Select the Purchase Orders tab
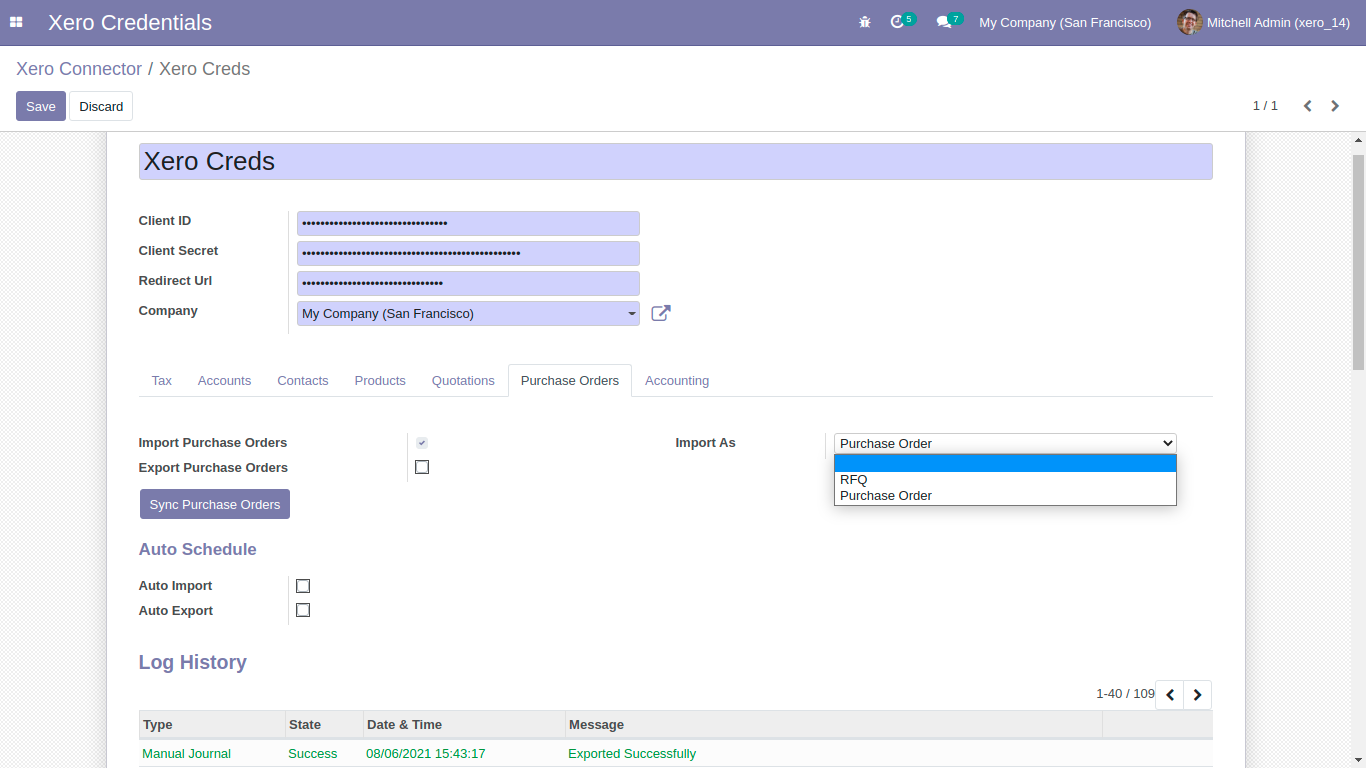Viewport: 1366px width, 768px height. pyautogui.click(x=570, y=381)
